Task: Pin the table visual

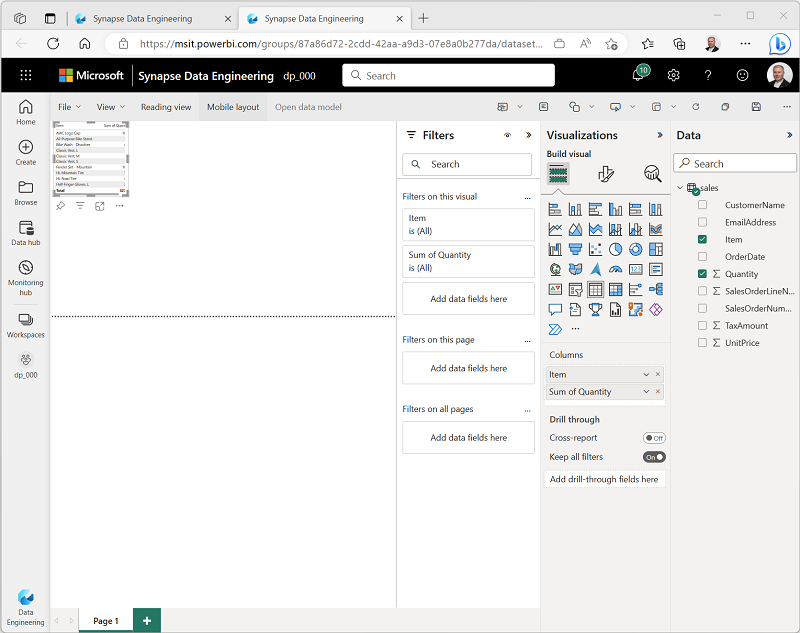Action: (61, 206)
